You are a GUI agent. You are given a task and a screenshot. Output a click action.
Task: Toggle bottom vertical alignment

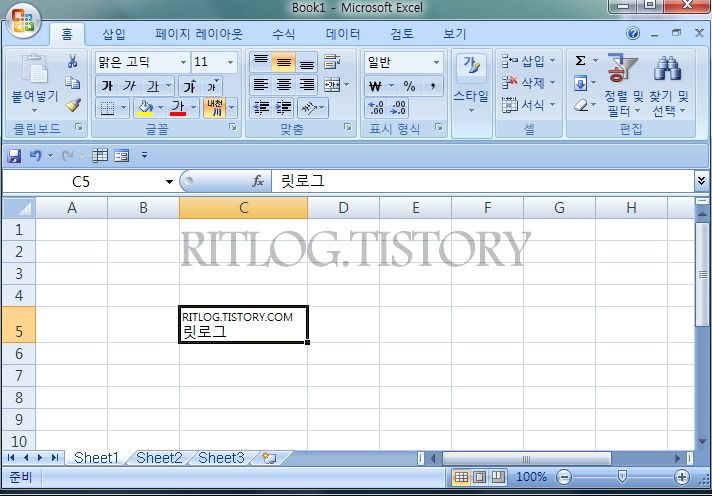(x=307, y=62)
